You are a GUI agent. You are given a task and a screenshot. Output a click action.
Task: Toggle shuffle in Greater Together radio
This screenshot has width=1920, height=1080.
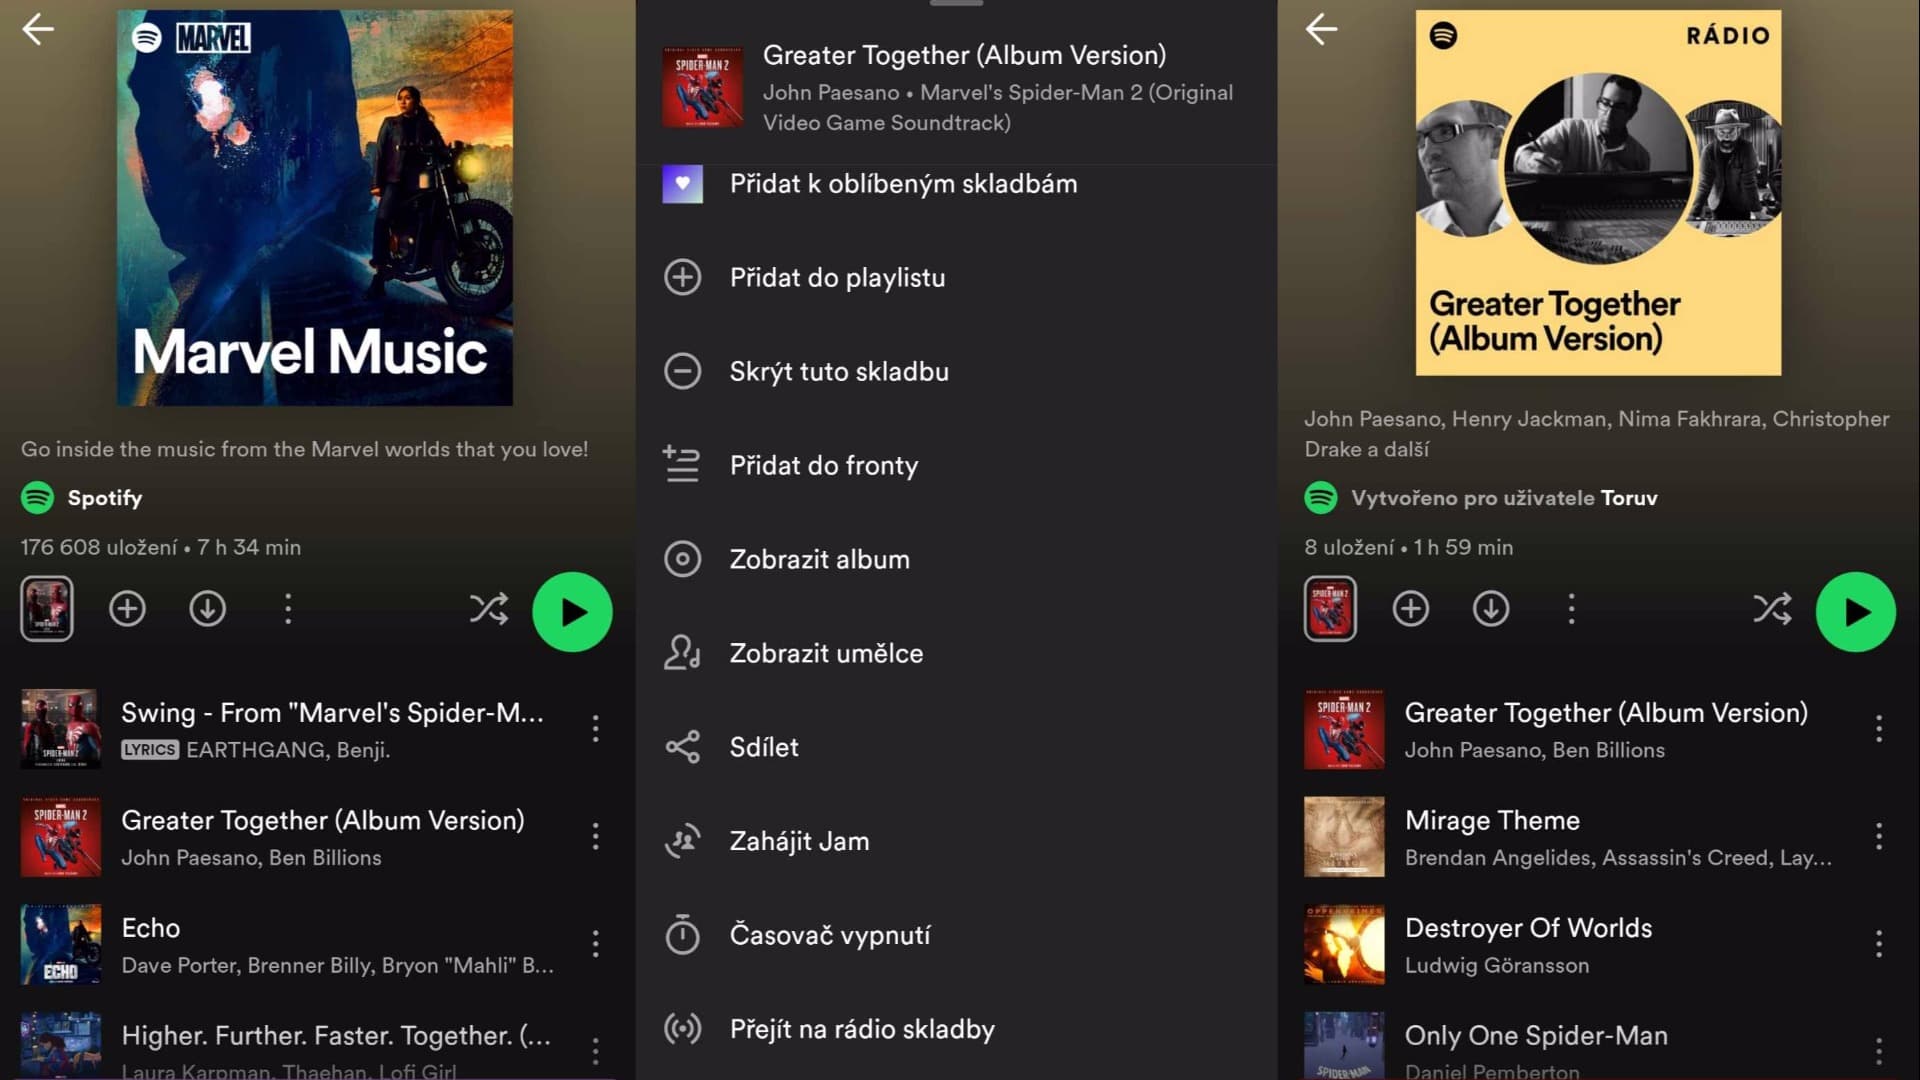tap(1772, 608)
